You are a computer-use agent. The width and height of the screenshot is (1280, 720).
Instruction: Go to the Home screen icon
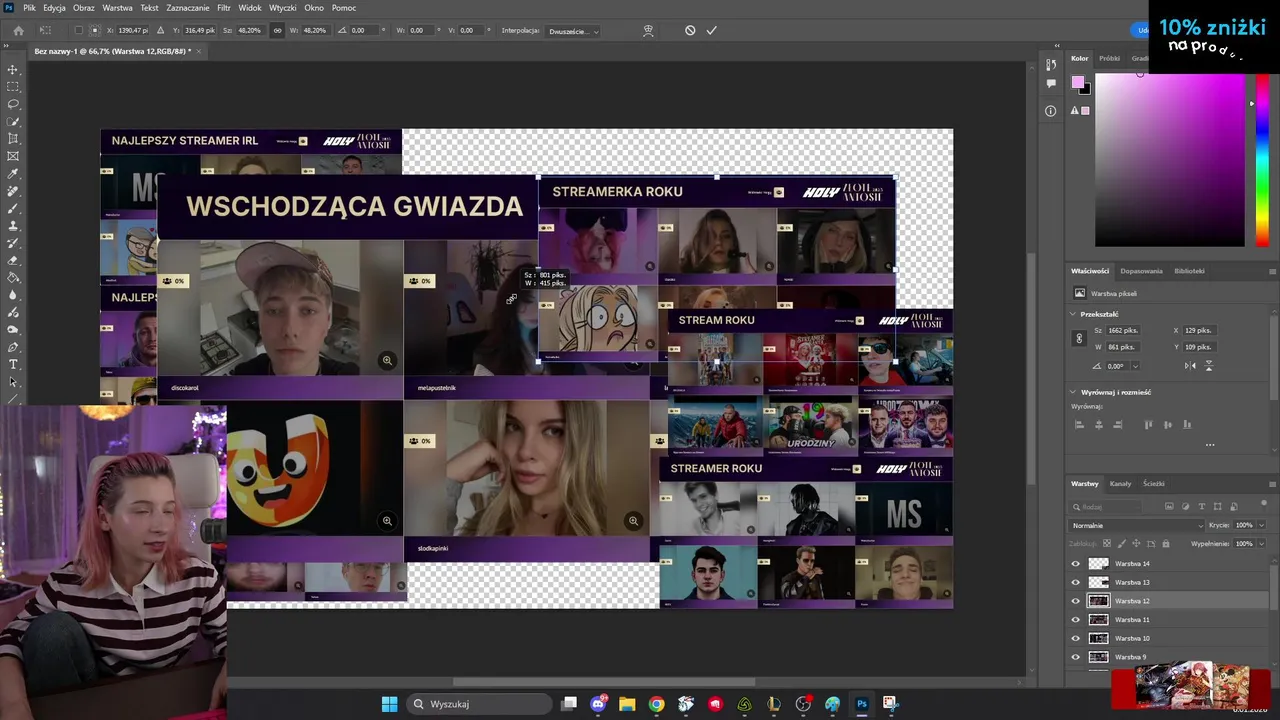tap(18, 30)
